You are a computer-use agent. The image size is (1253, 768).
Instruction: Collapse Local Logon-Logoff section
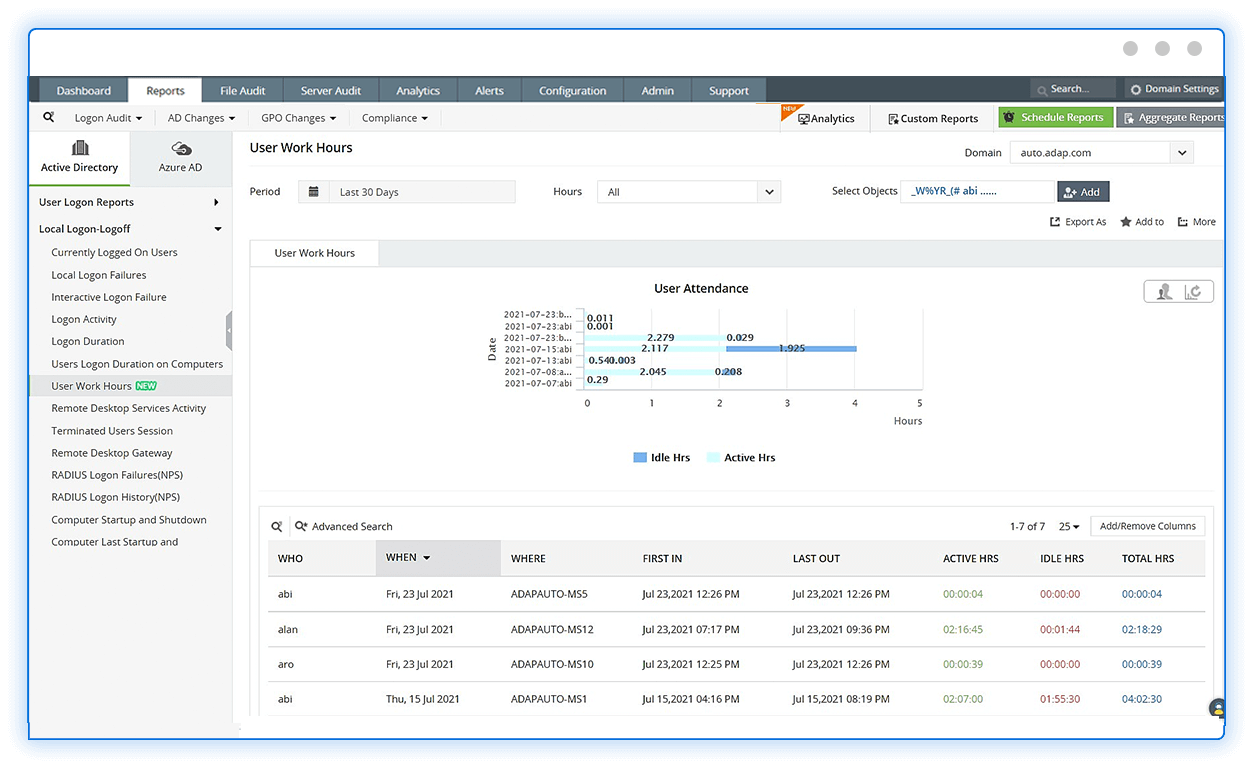[130, 229]
